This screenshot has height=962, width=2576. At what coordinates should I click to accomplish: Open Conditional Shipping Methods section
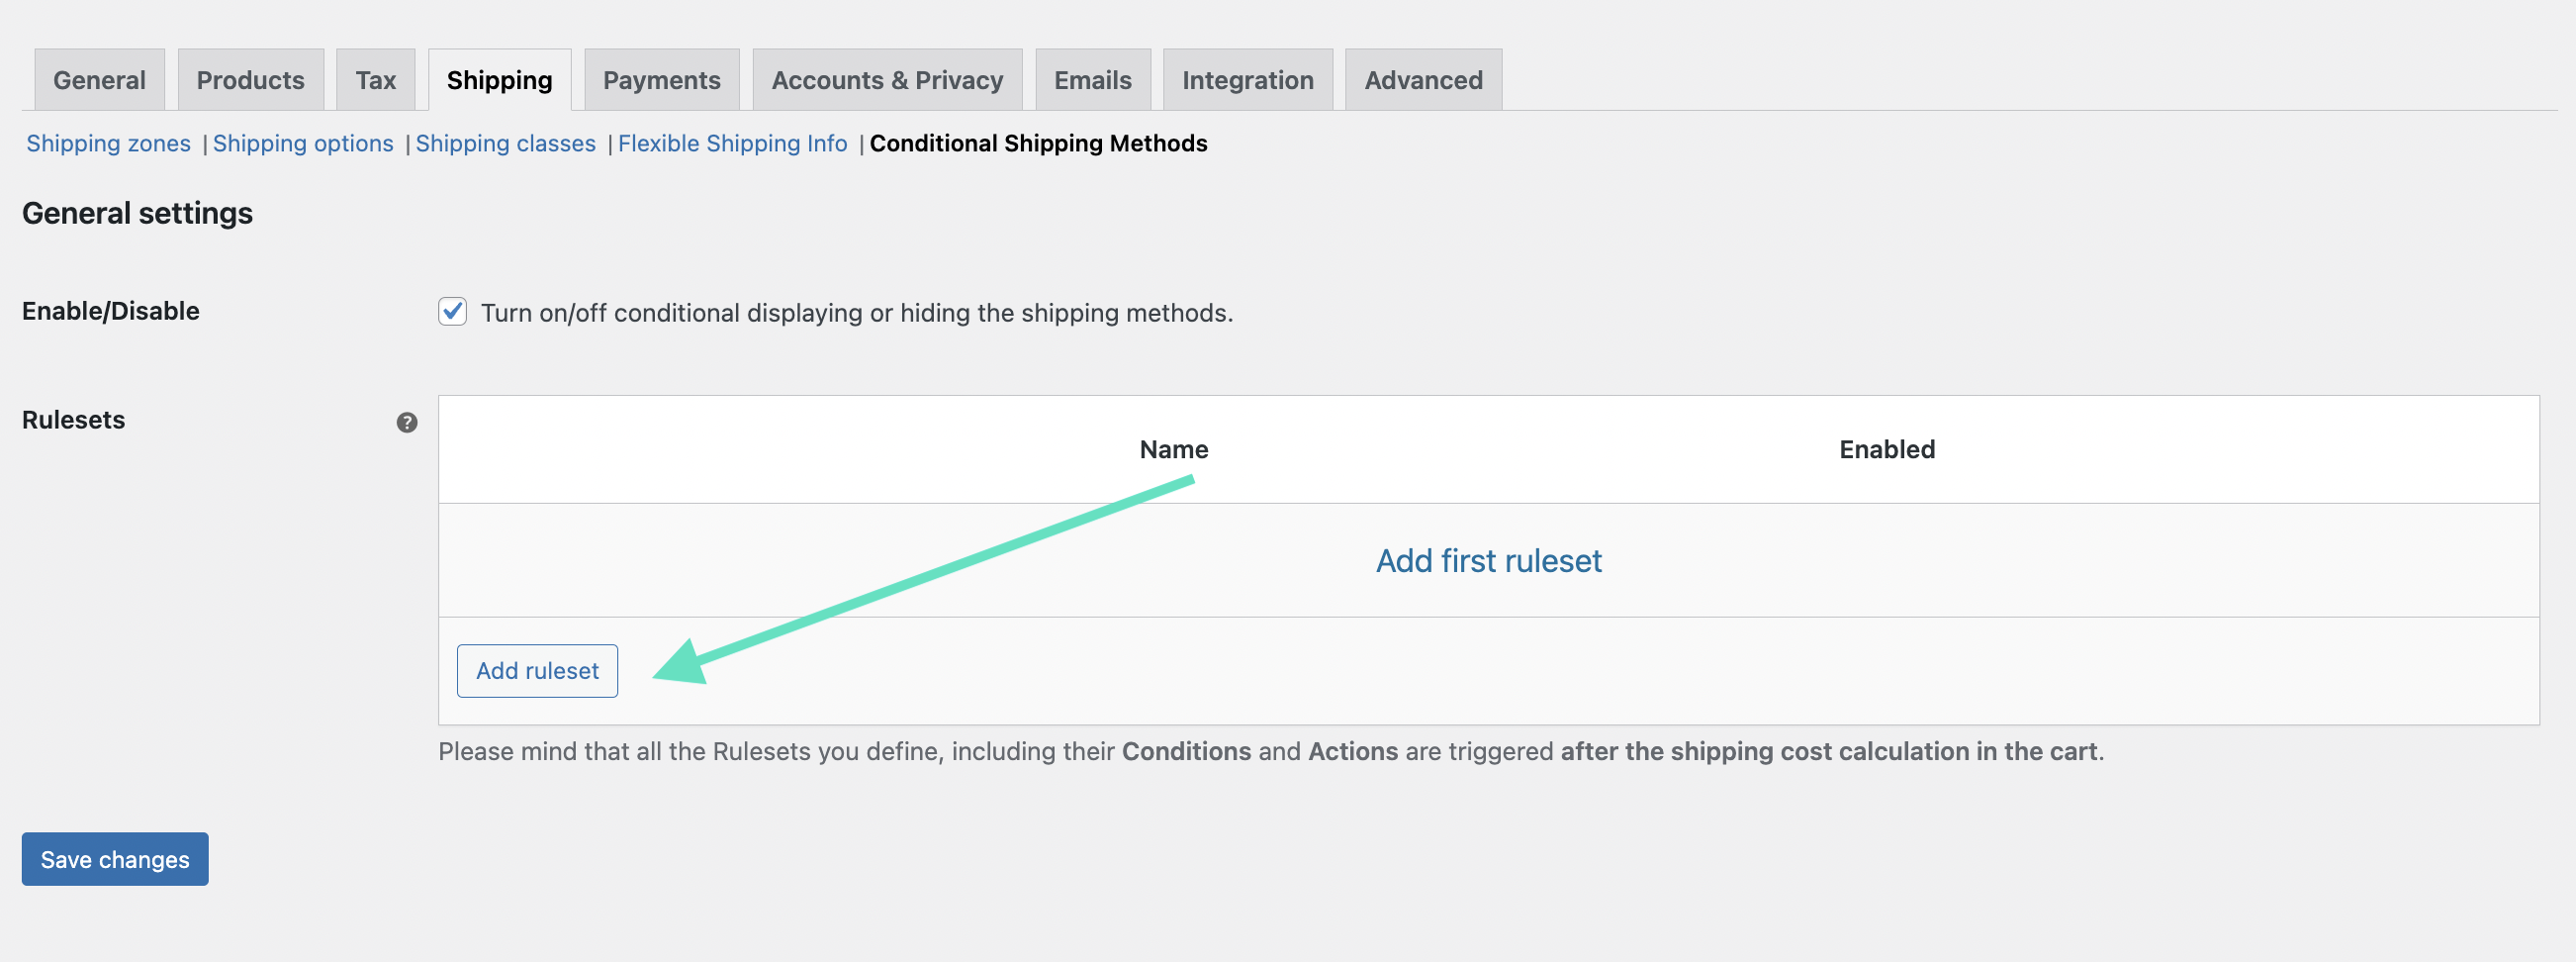(1038, 143)
